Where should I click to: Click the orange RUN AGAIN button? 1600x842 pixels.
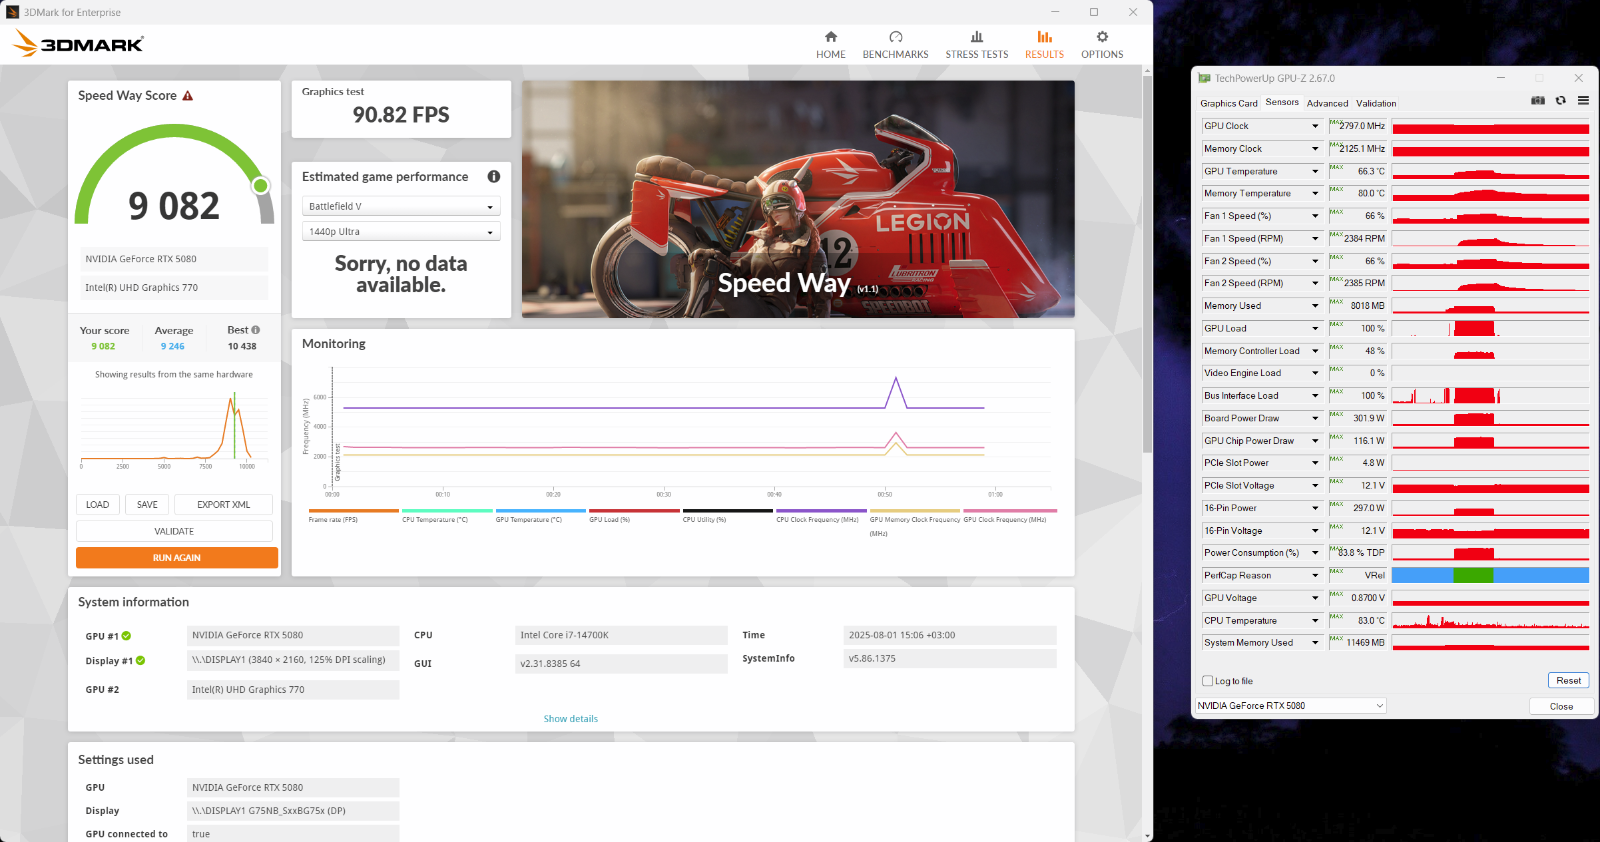[x=177, y=558]
